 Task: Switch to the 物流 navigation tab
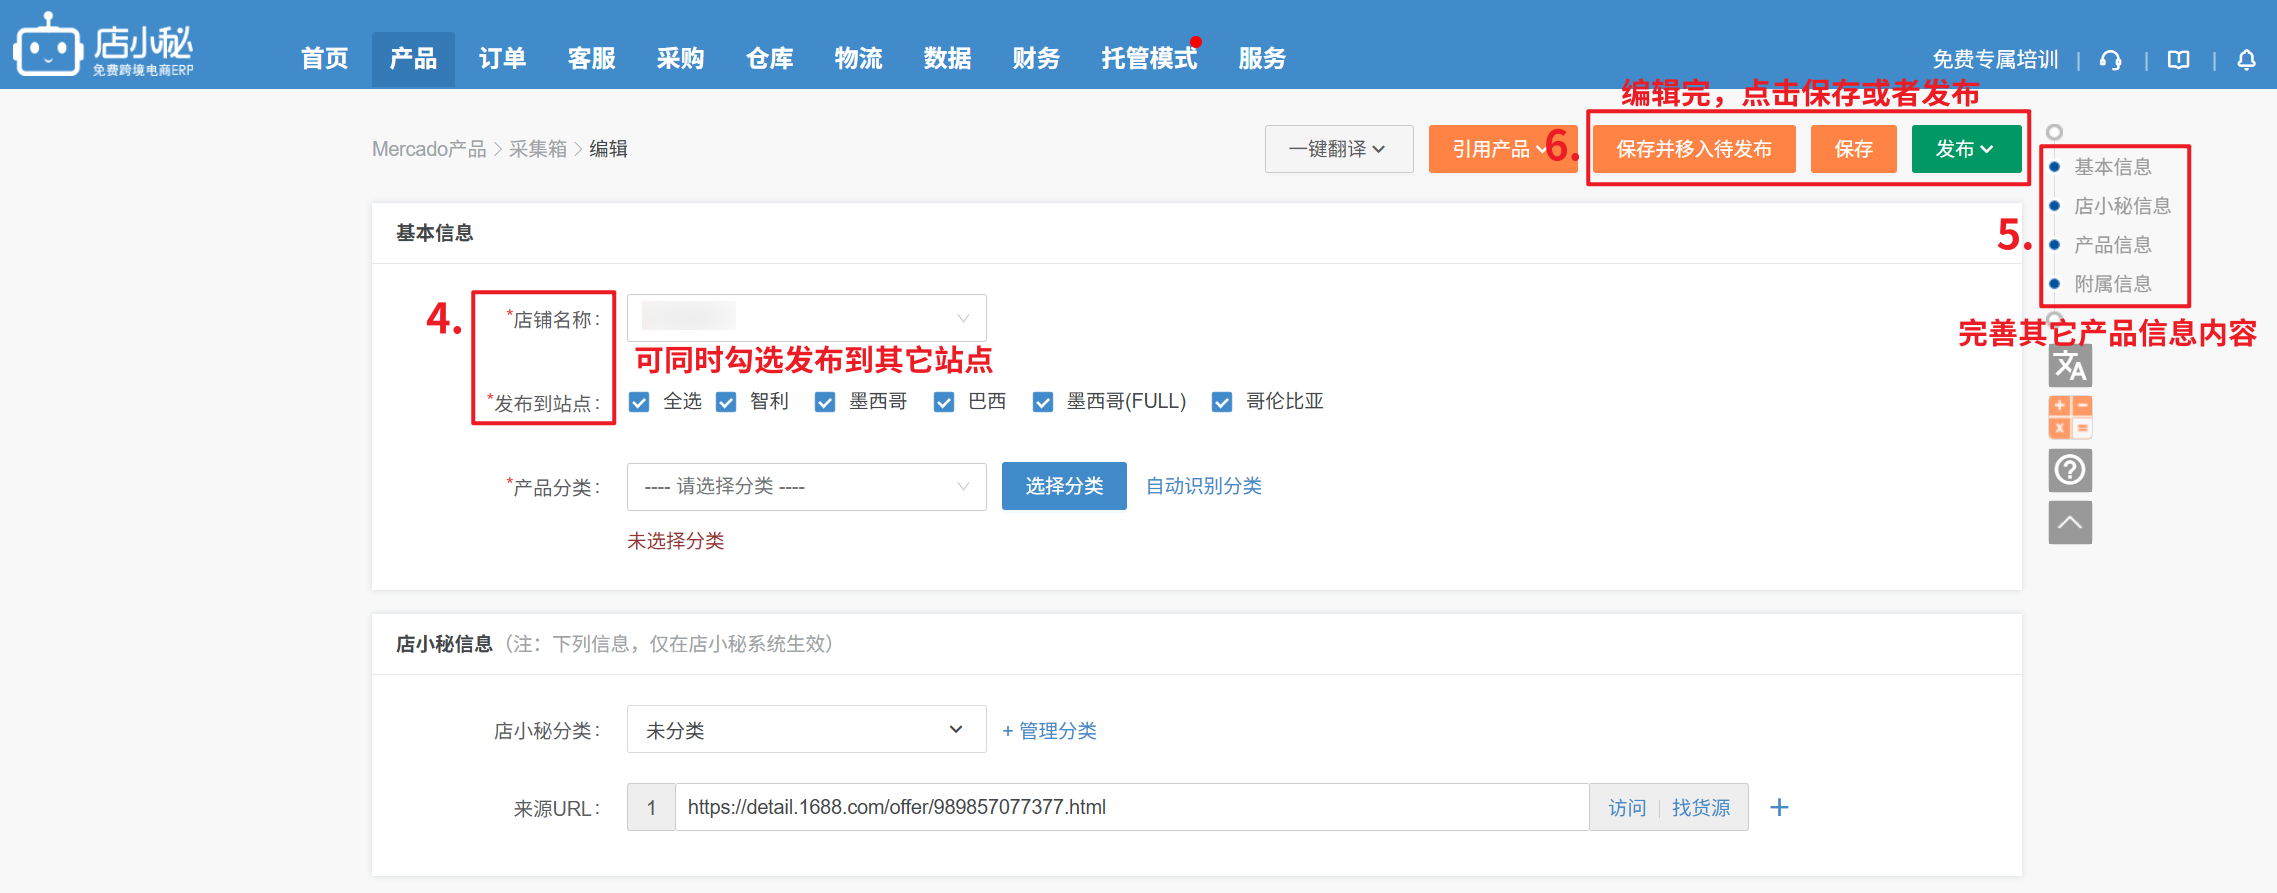(x=858, y=59)
